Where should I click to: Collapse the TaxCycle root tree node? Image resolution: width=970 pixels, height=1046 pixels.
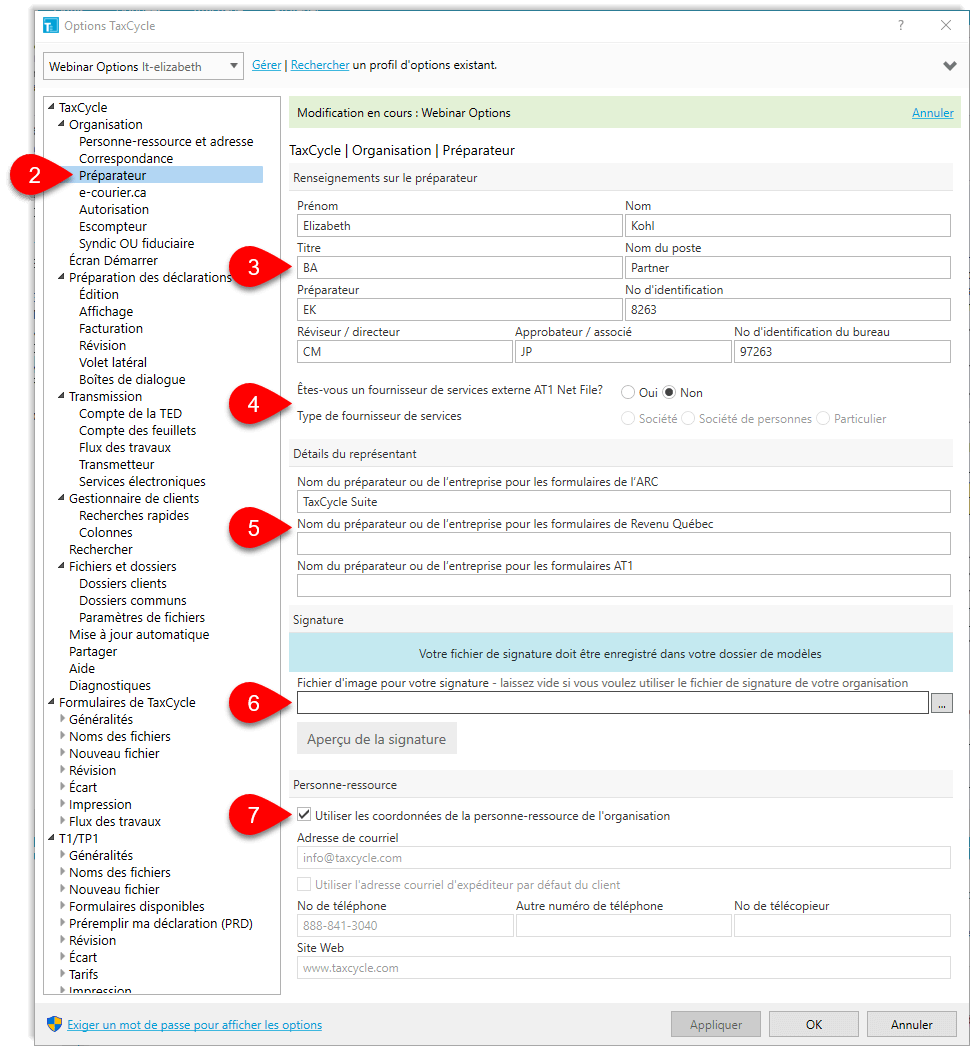click(51, 107)
